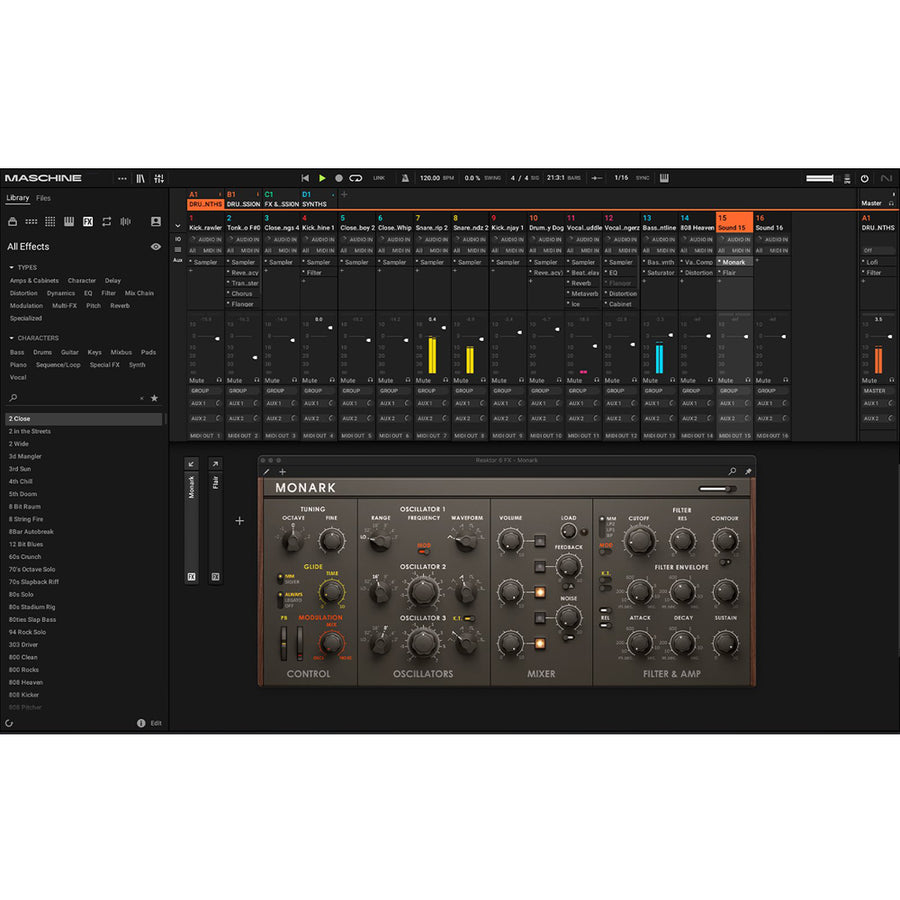
Task: Switch to the Files tab
Action: tap(42, 198)
